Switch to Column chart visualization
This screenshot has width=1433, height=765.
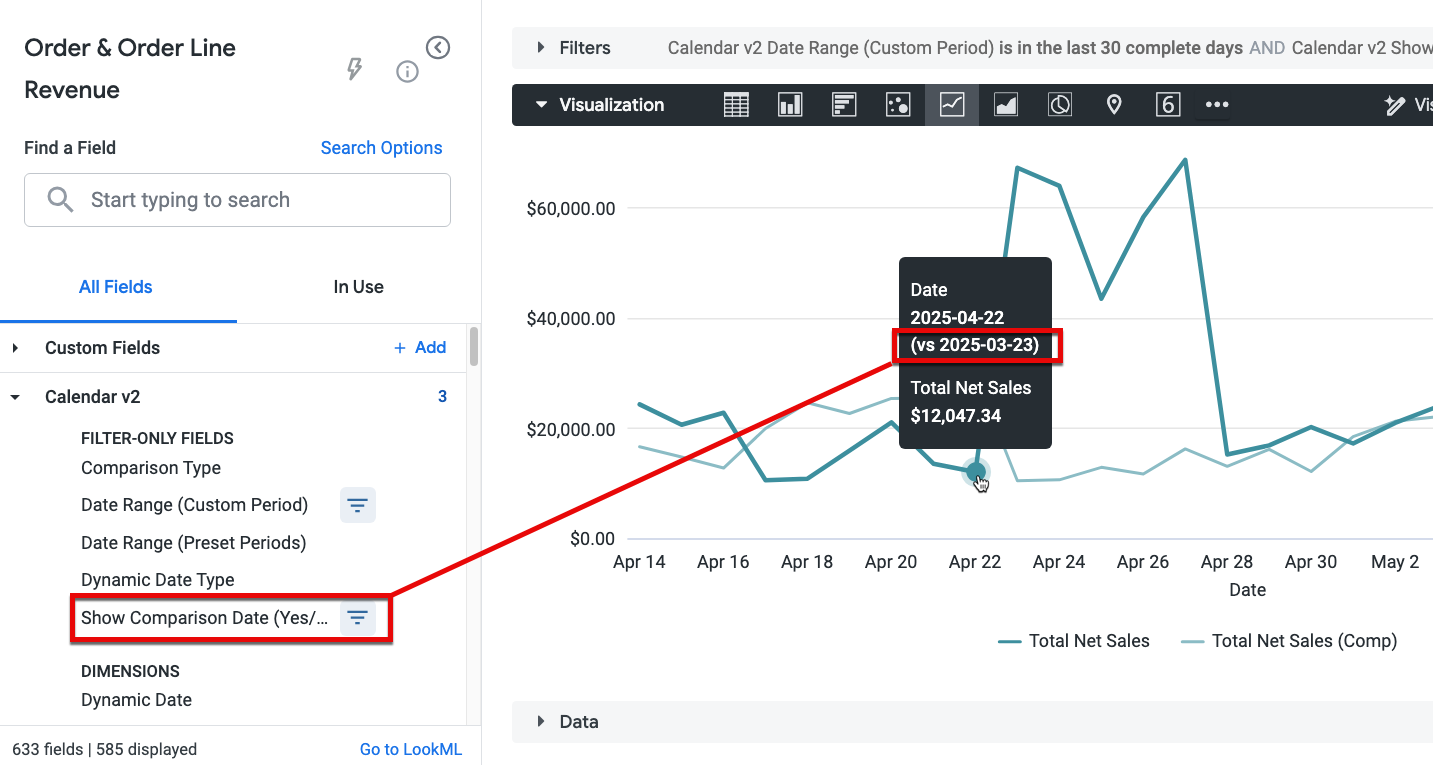tap(790, 105)
